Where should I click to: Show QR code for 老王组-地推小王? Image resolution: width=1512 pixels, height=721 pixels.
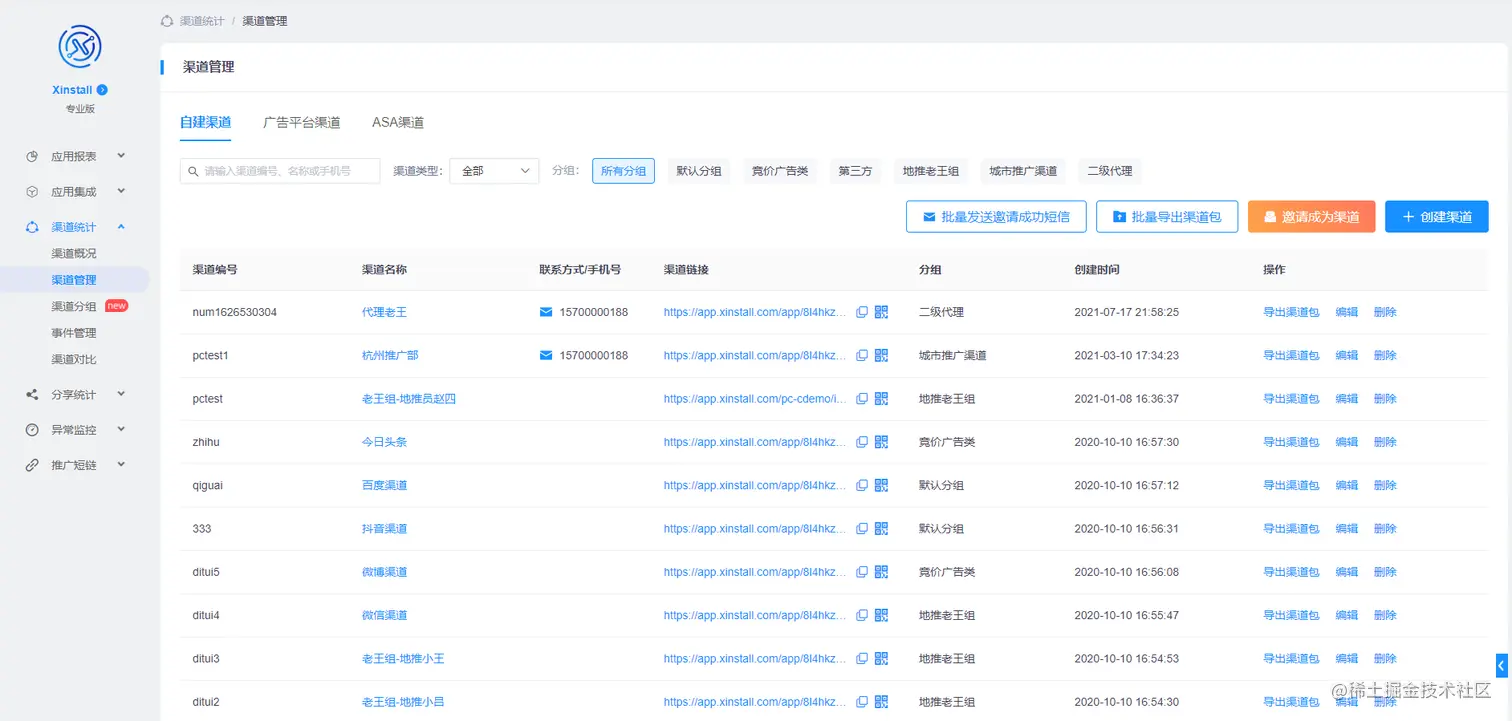881,658
